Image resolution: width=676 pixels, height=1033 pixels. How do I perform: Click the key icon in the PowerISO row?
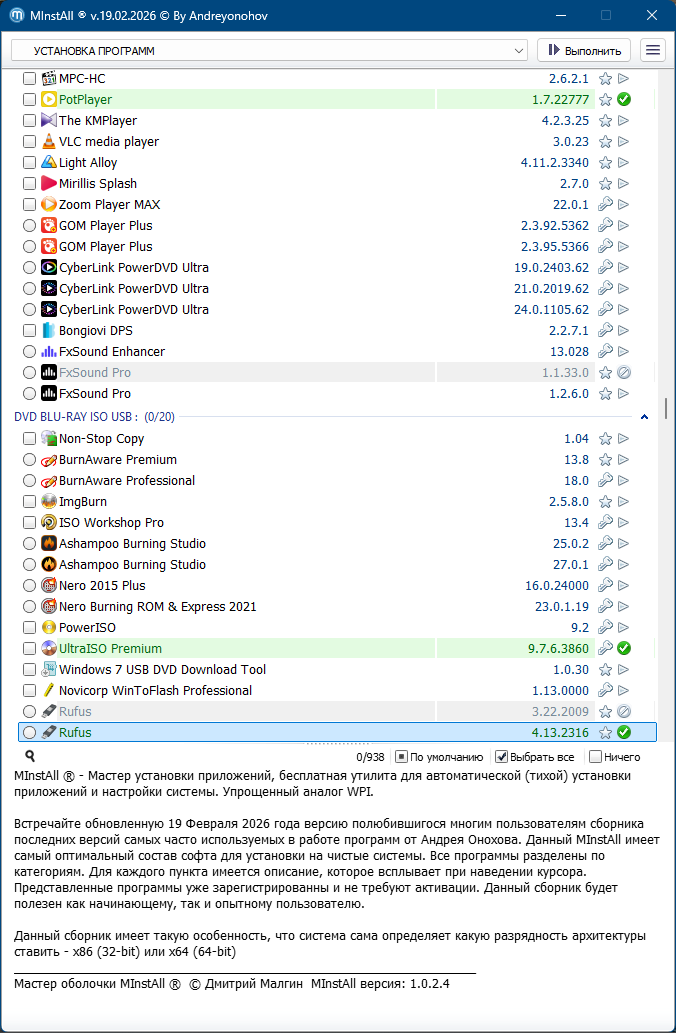point(605,628)
